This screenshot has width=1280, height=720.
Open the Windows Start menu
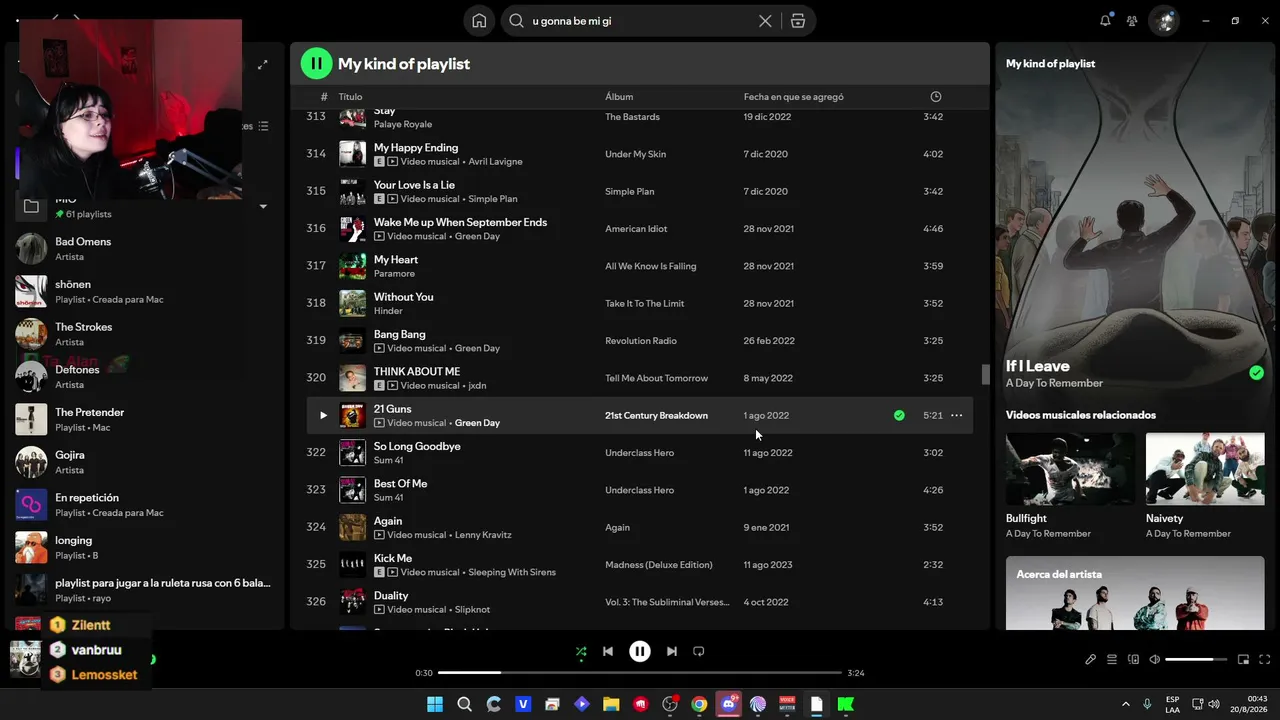435,704
